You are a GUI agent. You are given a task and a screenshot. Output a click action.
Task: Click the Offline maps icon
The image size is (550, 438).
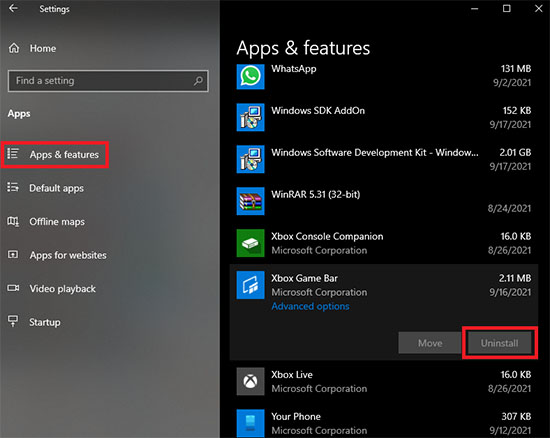13,221
